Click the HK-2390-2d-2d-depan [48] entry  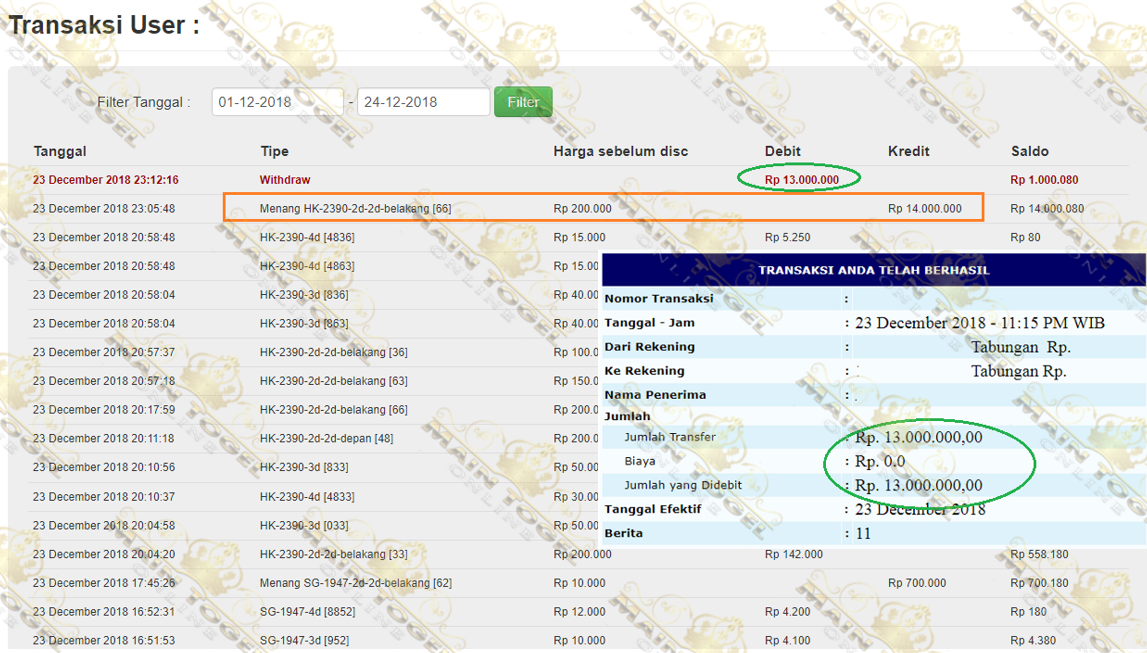[x=326, y=438]
